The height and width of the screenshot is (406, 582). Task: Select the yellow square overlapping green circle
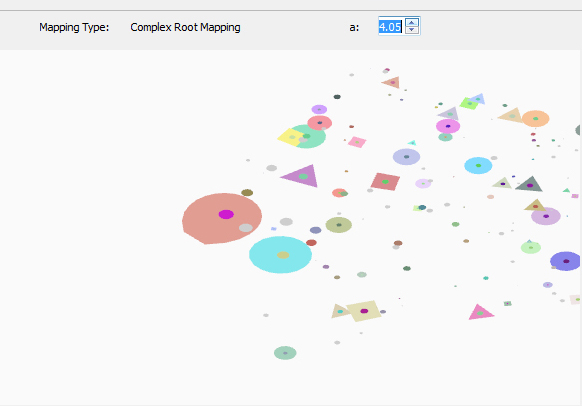coord(291,137)
